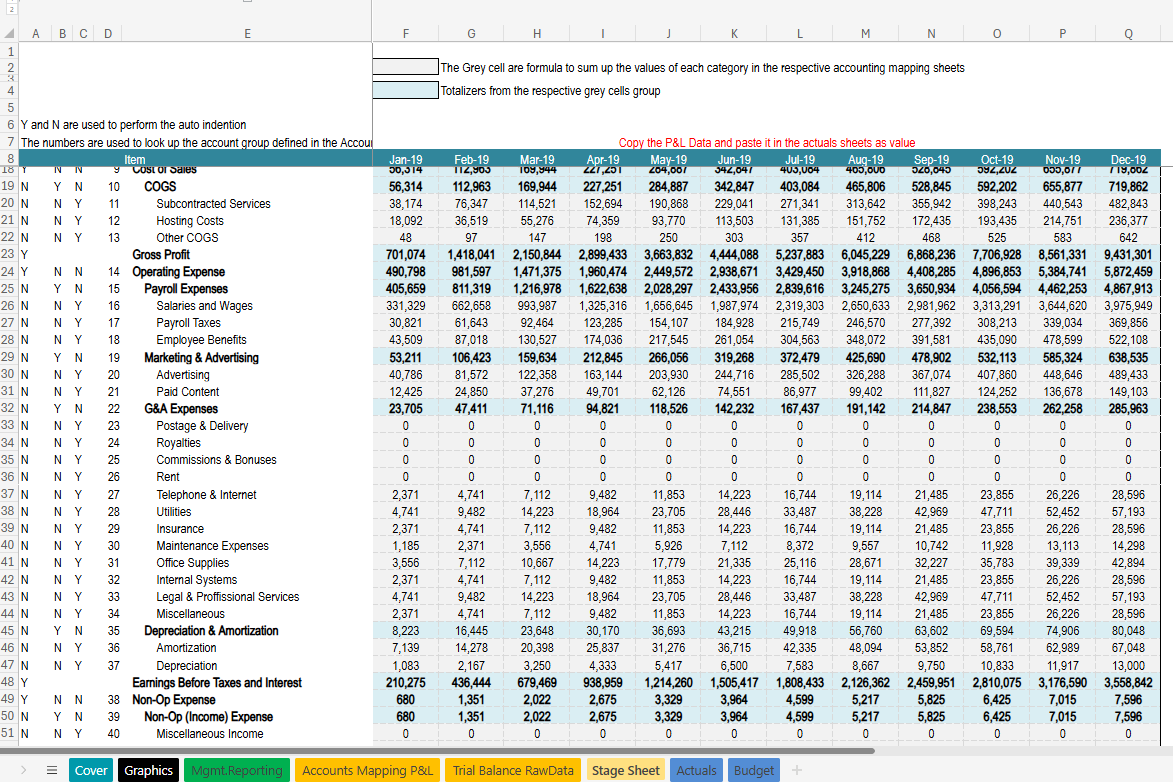Click the sheet tabs scroll-right arrow
This screenshot has height=782, width=1173.
23,770
